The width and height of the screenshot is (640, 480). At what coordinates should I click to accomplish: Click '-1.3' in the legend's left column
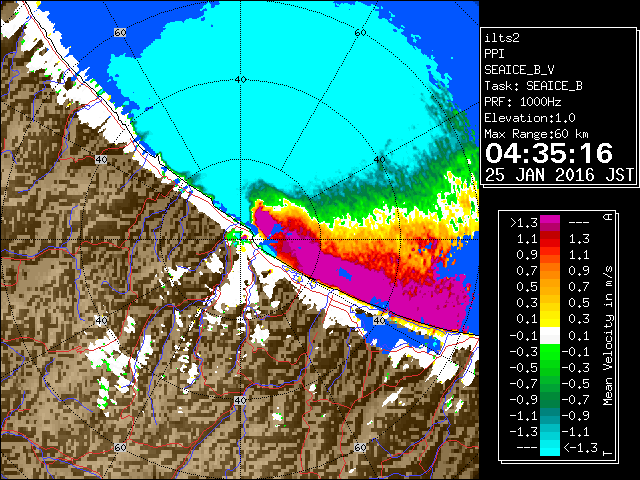(x=524, y=431)
